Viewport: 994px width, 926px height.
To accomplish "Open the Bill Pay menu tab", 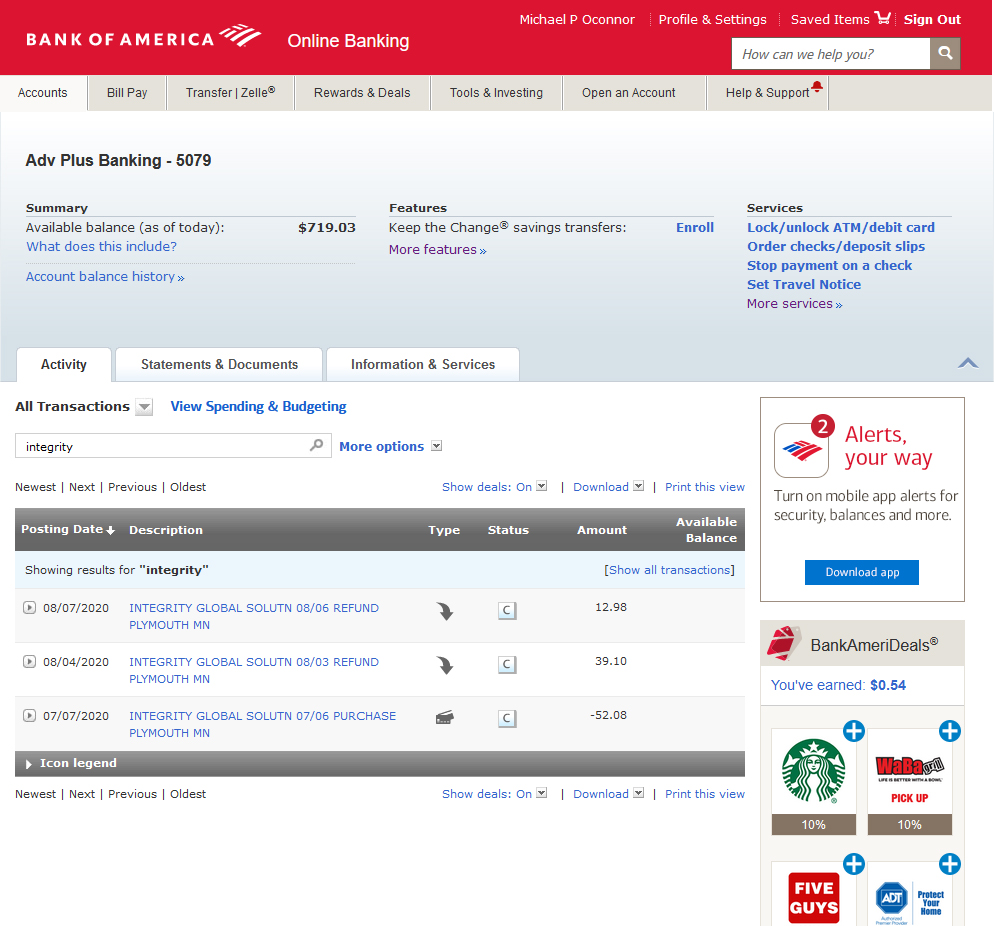I will point(127,93).
